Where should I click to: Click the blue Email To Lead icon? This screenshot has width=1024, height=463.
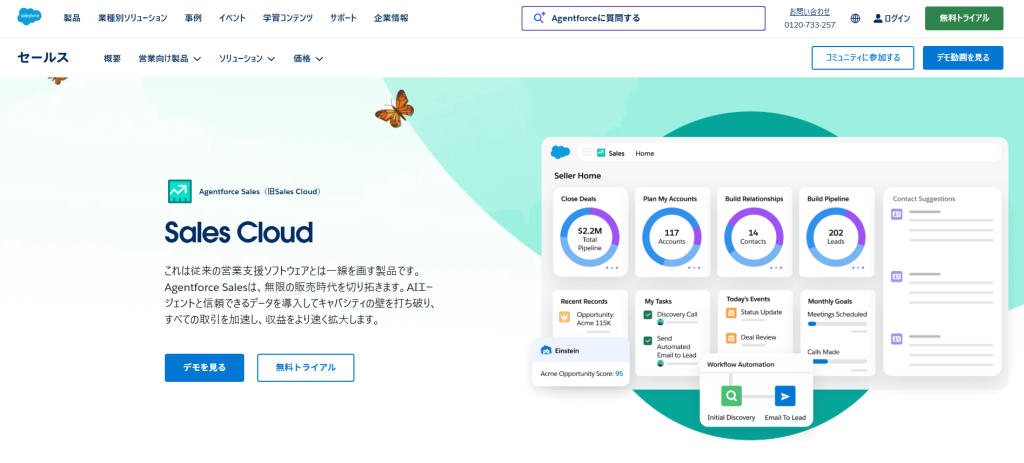coord(785,395)
